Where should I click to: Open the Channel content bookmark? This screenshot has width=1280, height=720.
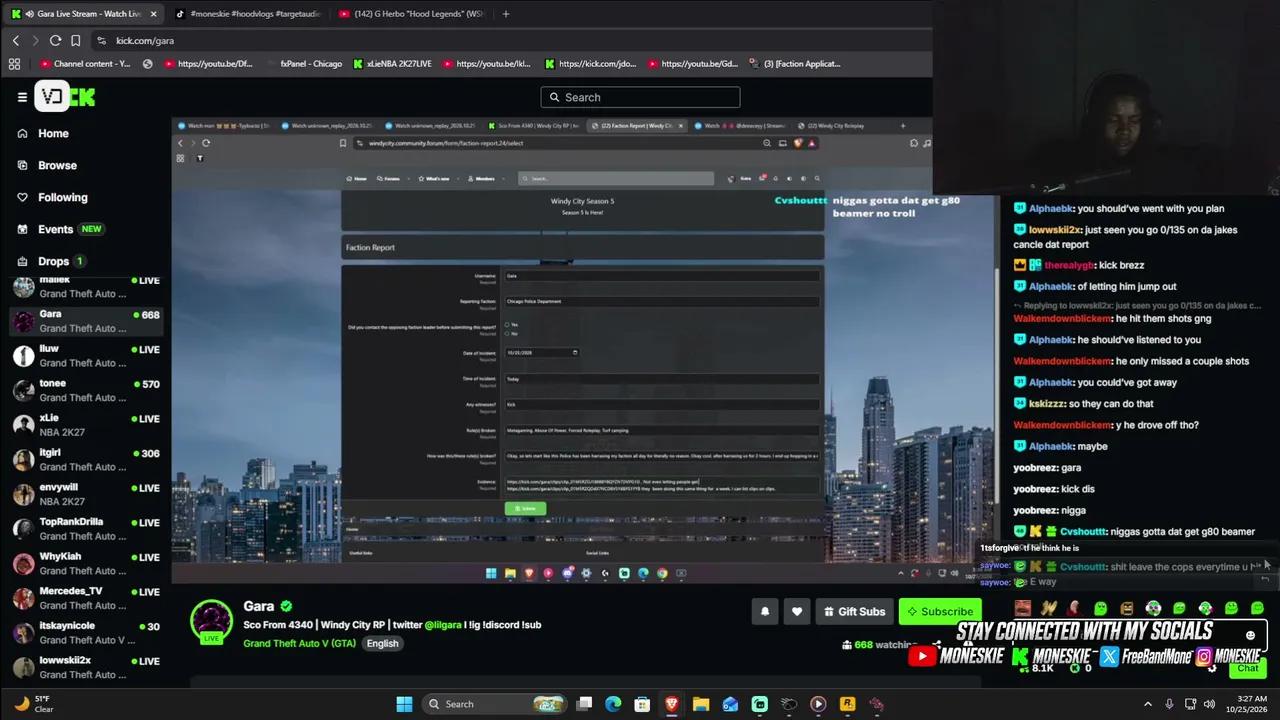pyautogui.click(x=84, y=64)
